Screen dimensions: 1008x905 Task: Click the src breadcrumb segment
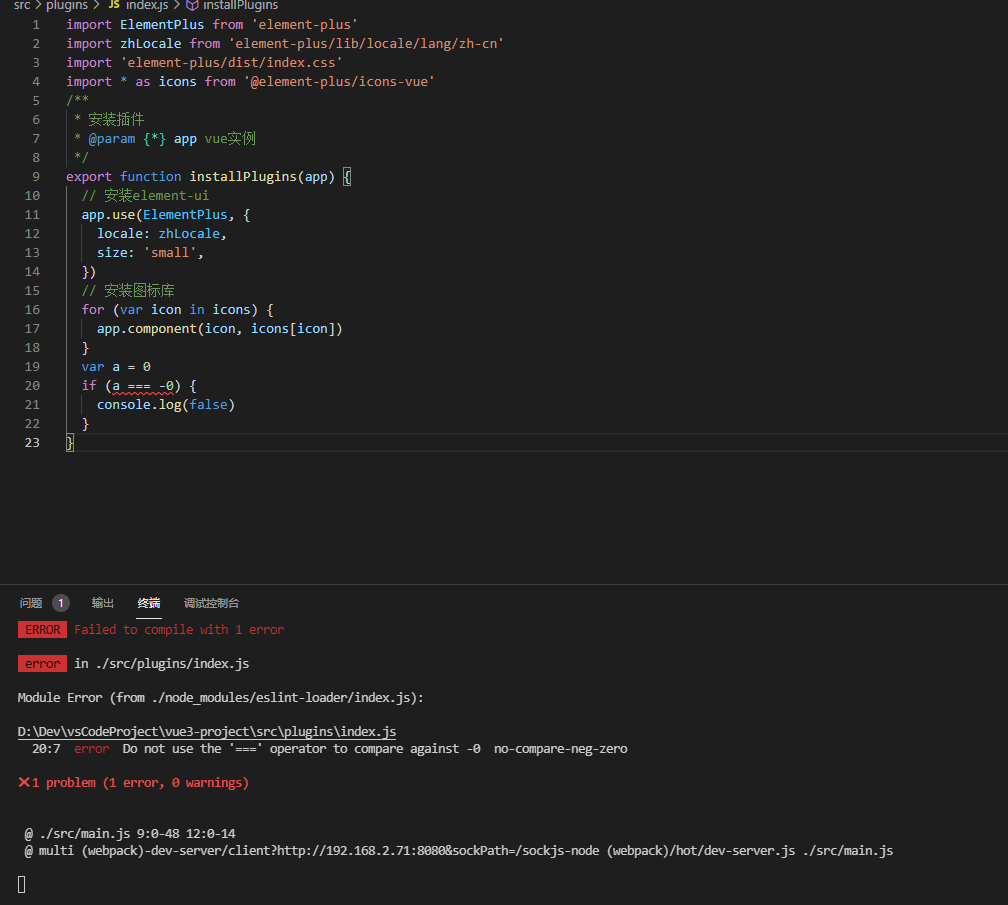click(22, 5)
